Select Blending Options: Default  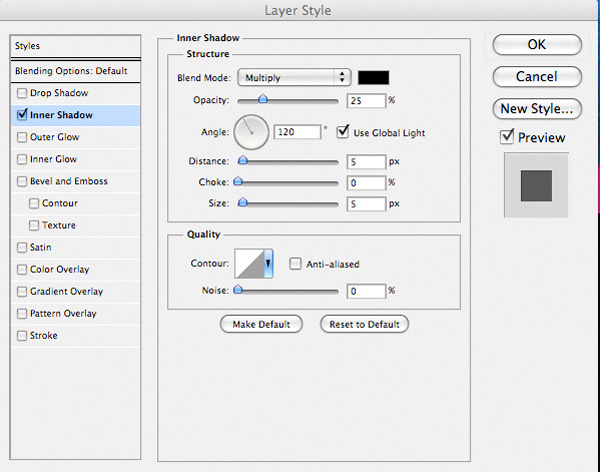pos(75,71)
